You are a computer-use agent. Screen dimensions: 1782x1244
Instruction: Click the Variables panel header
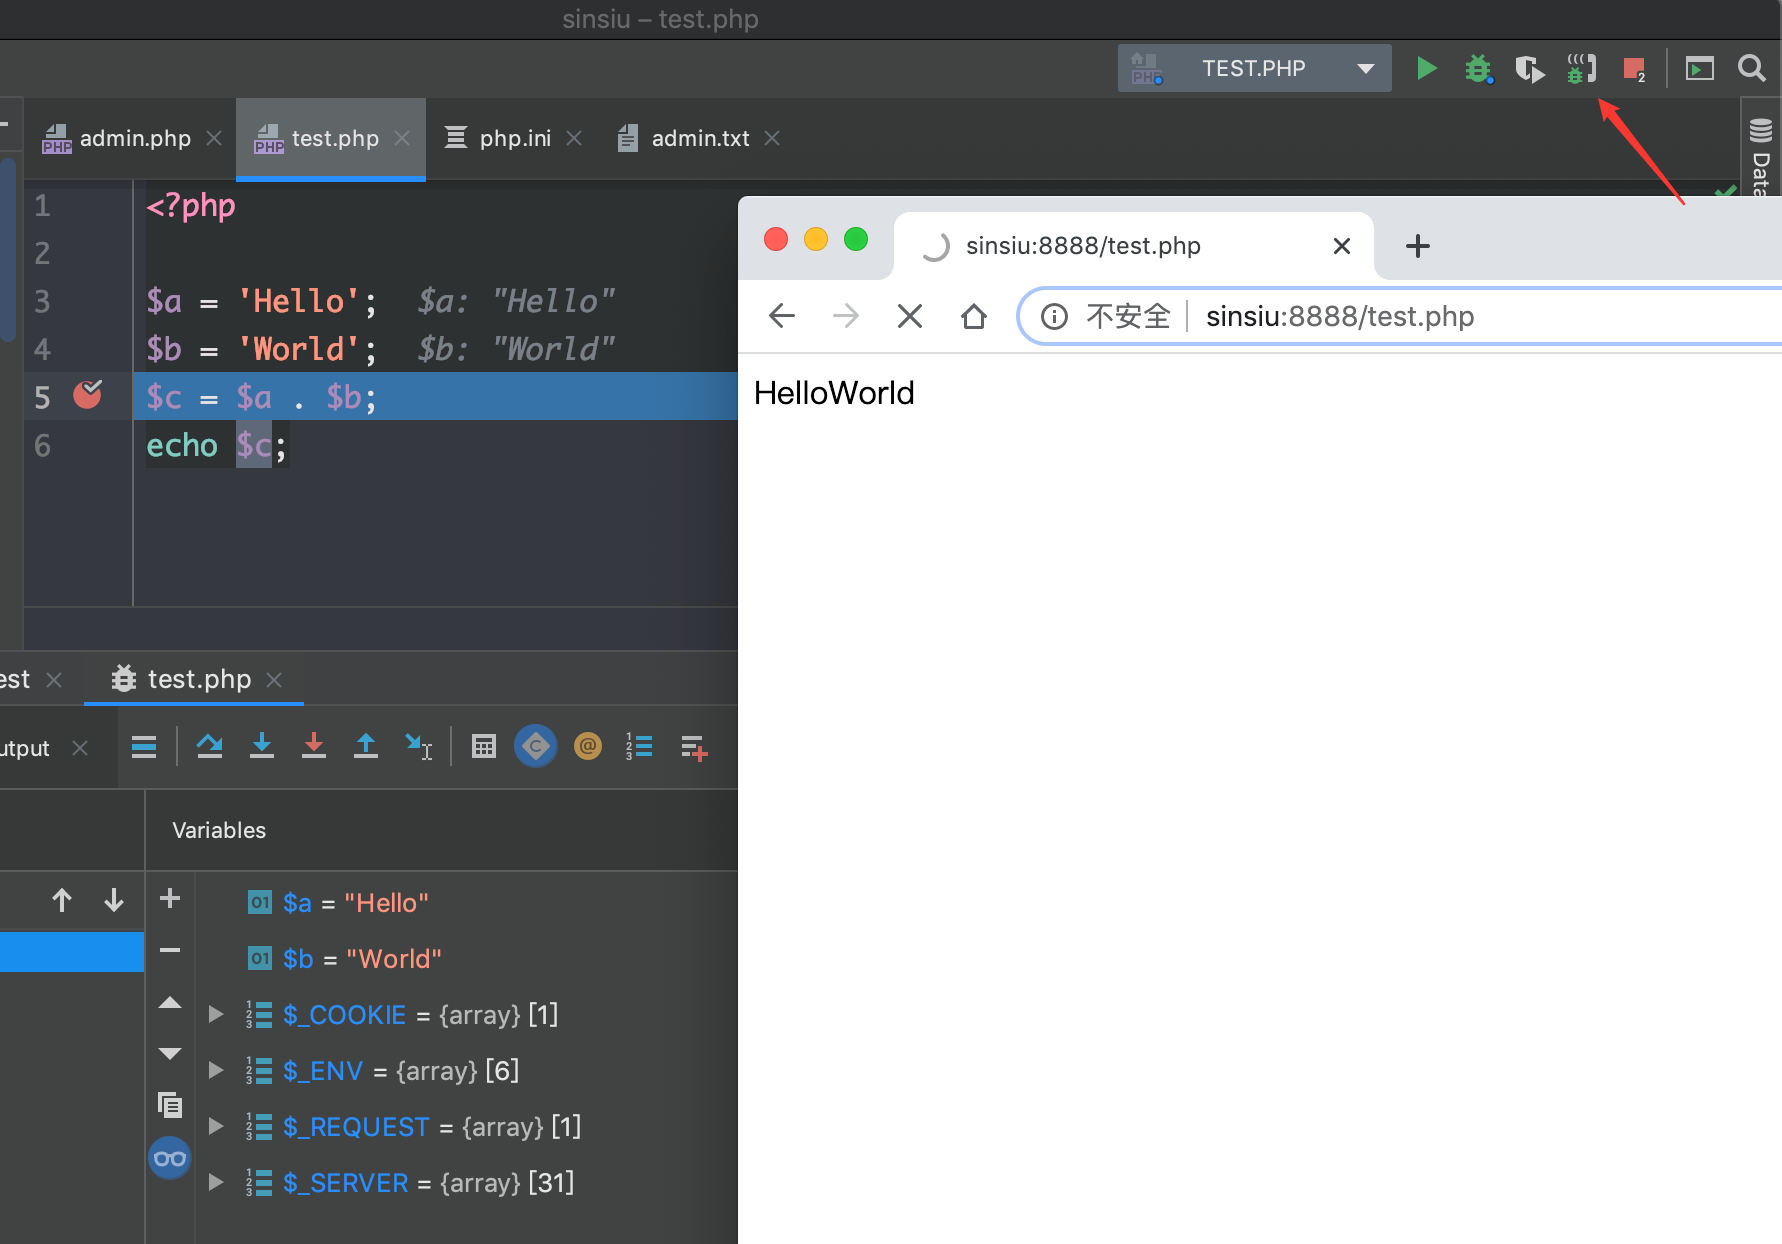click(x=219, y=830)
